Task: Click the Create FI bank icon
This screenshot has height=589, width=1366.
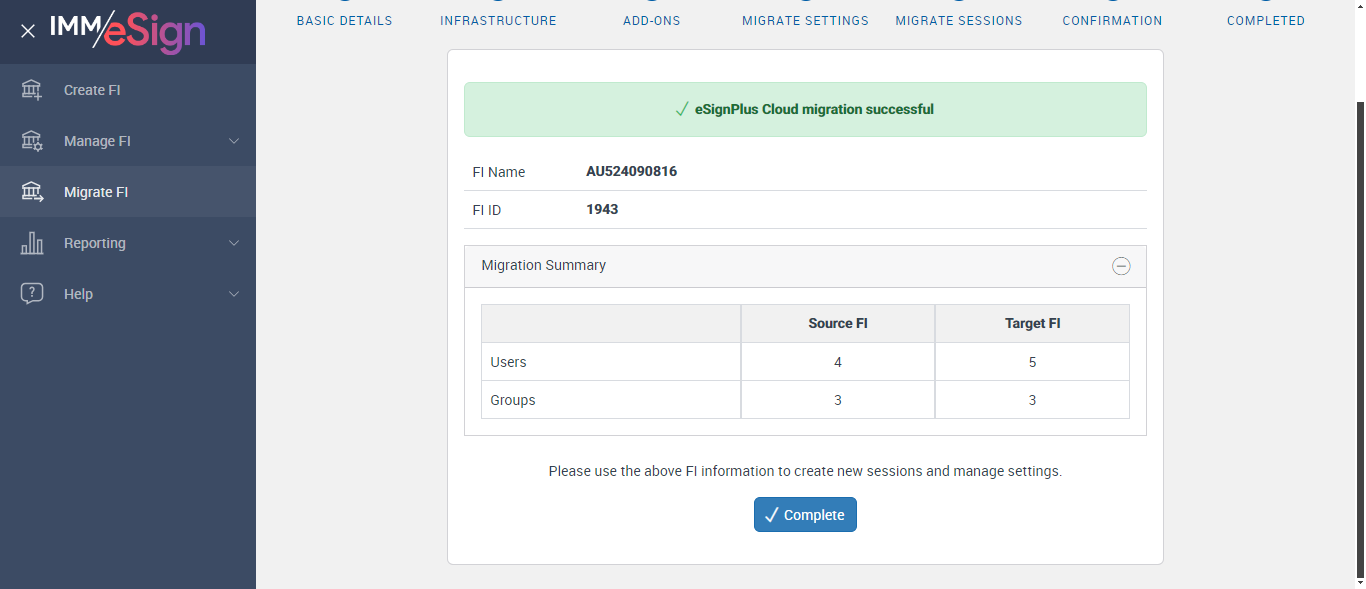Action: point(32,90)
